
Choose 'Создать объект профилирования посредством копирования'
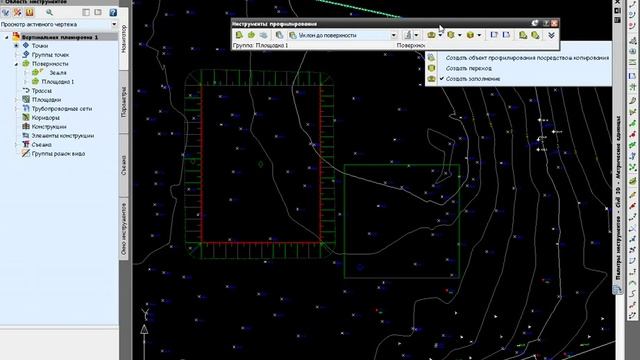527,58
